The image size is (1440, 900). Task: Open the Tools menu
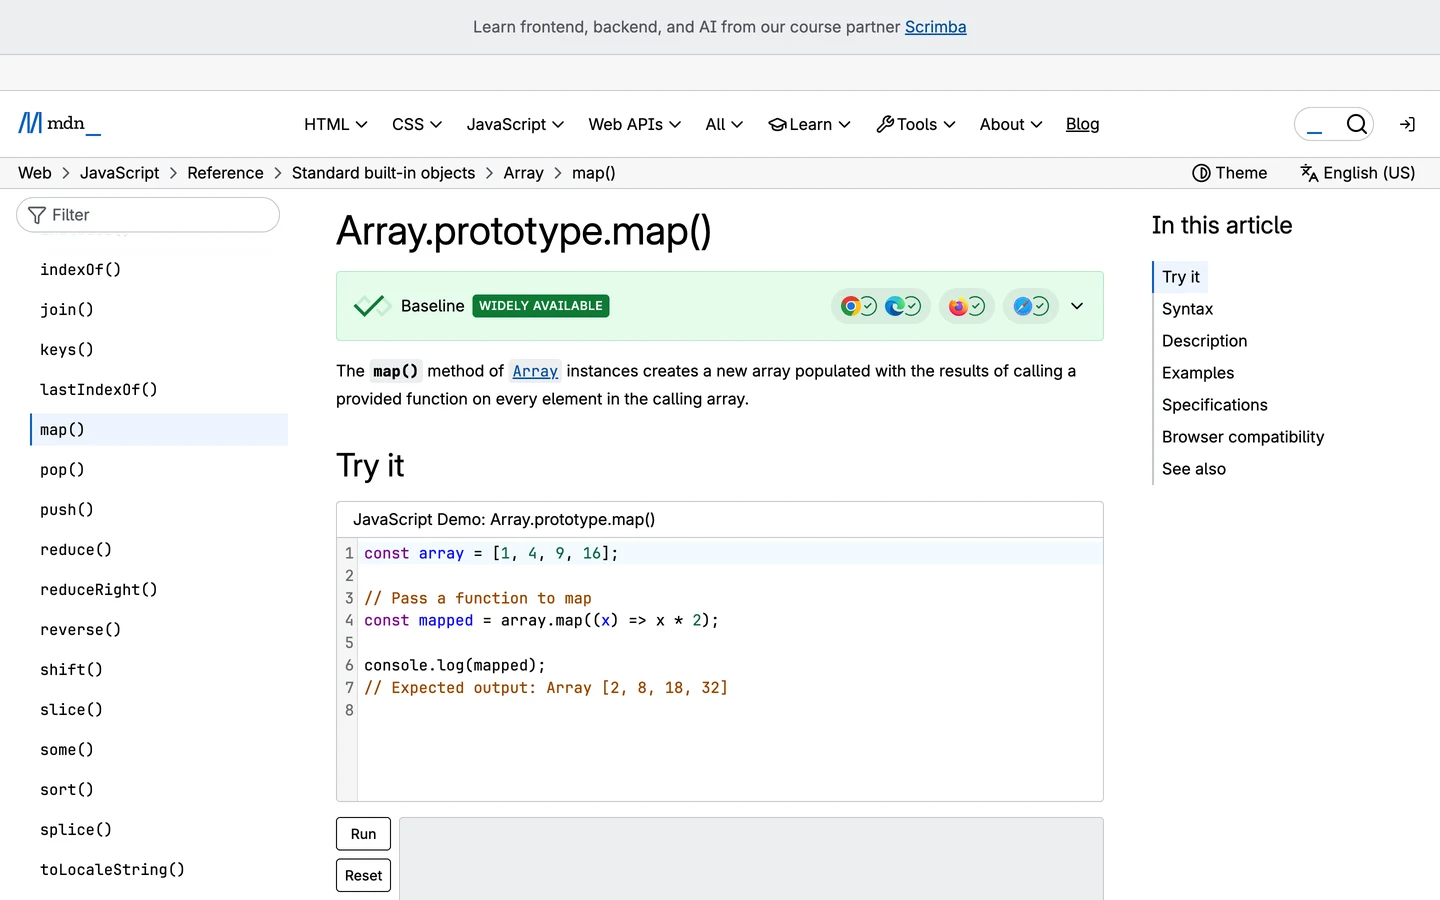[x=915, y=124]
